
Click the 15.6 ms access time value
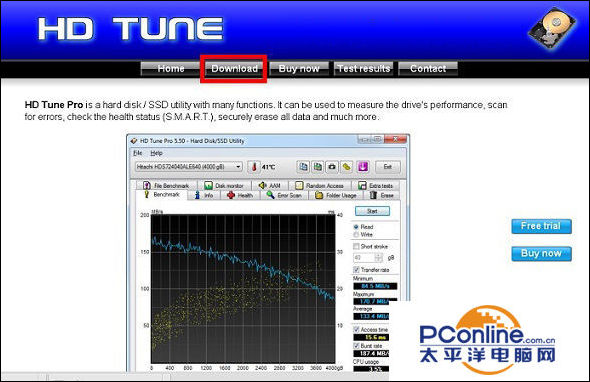(x=371, y=337)
